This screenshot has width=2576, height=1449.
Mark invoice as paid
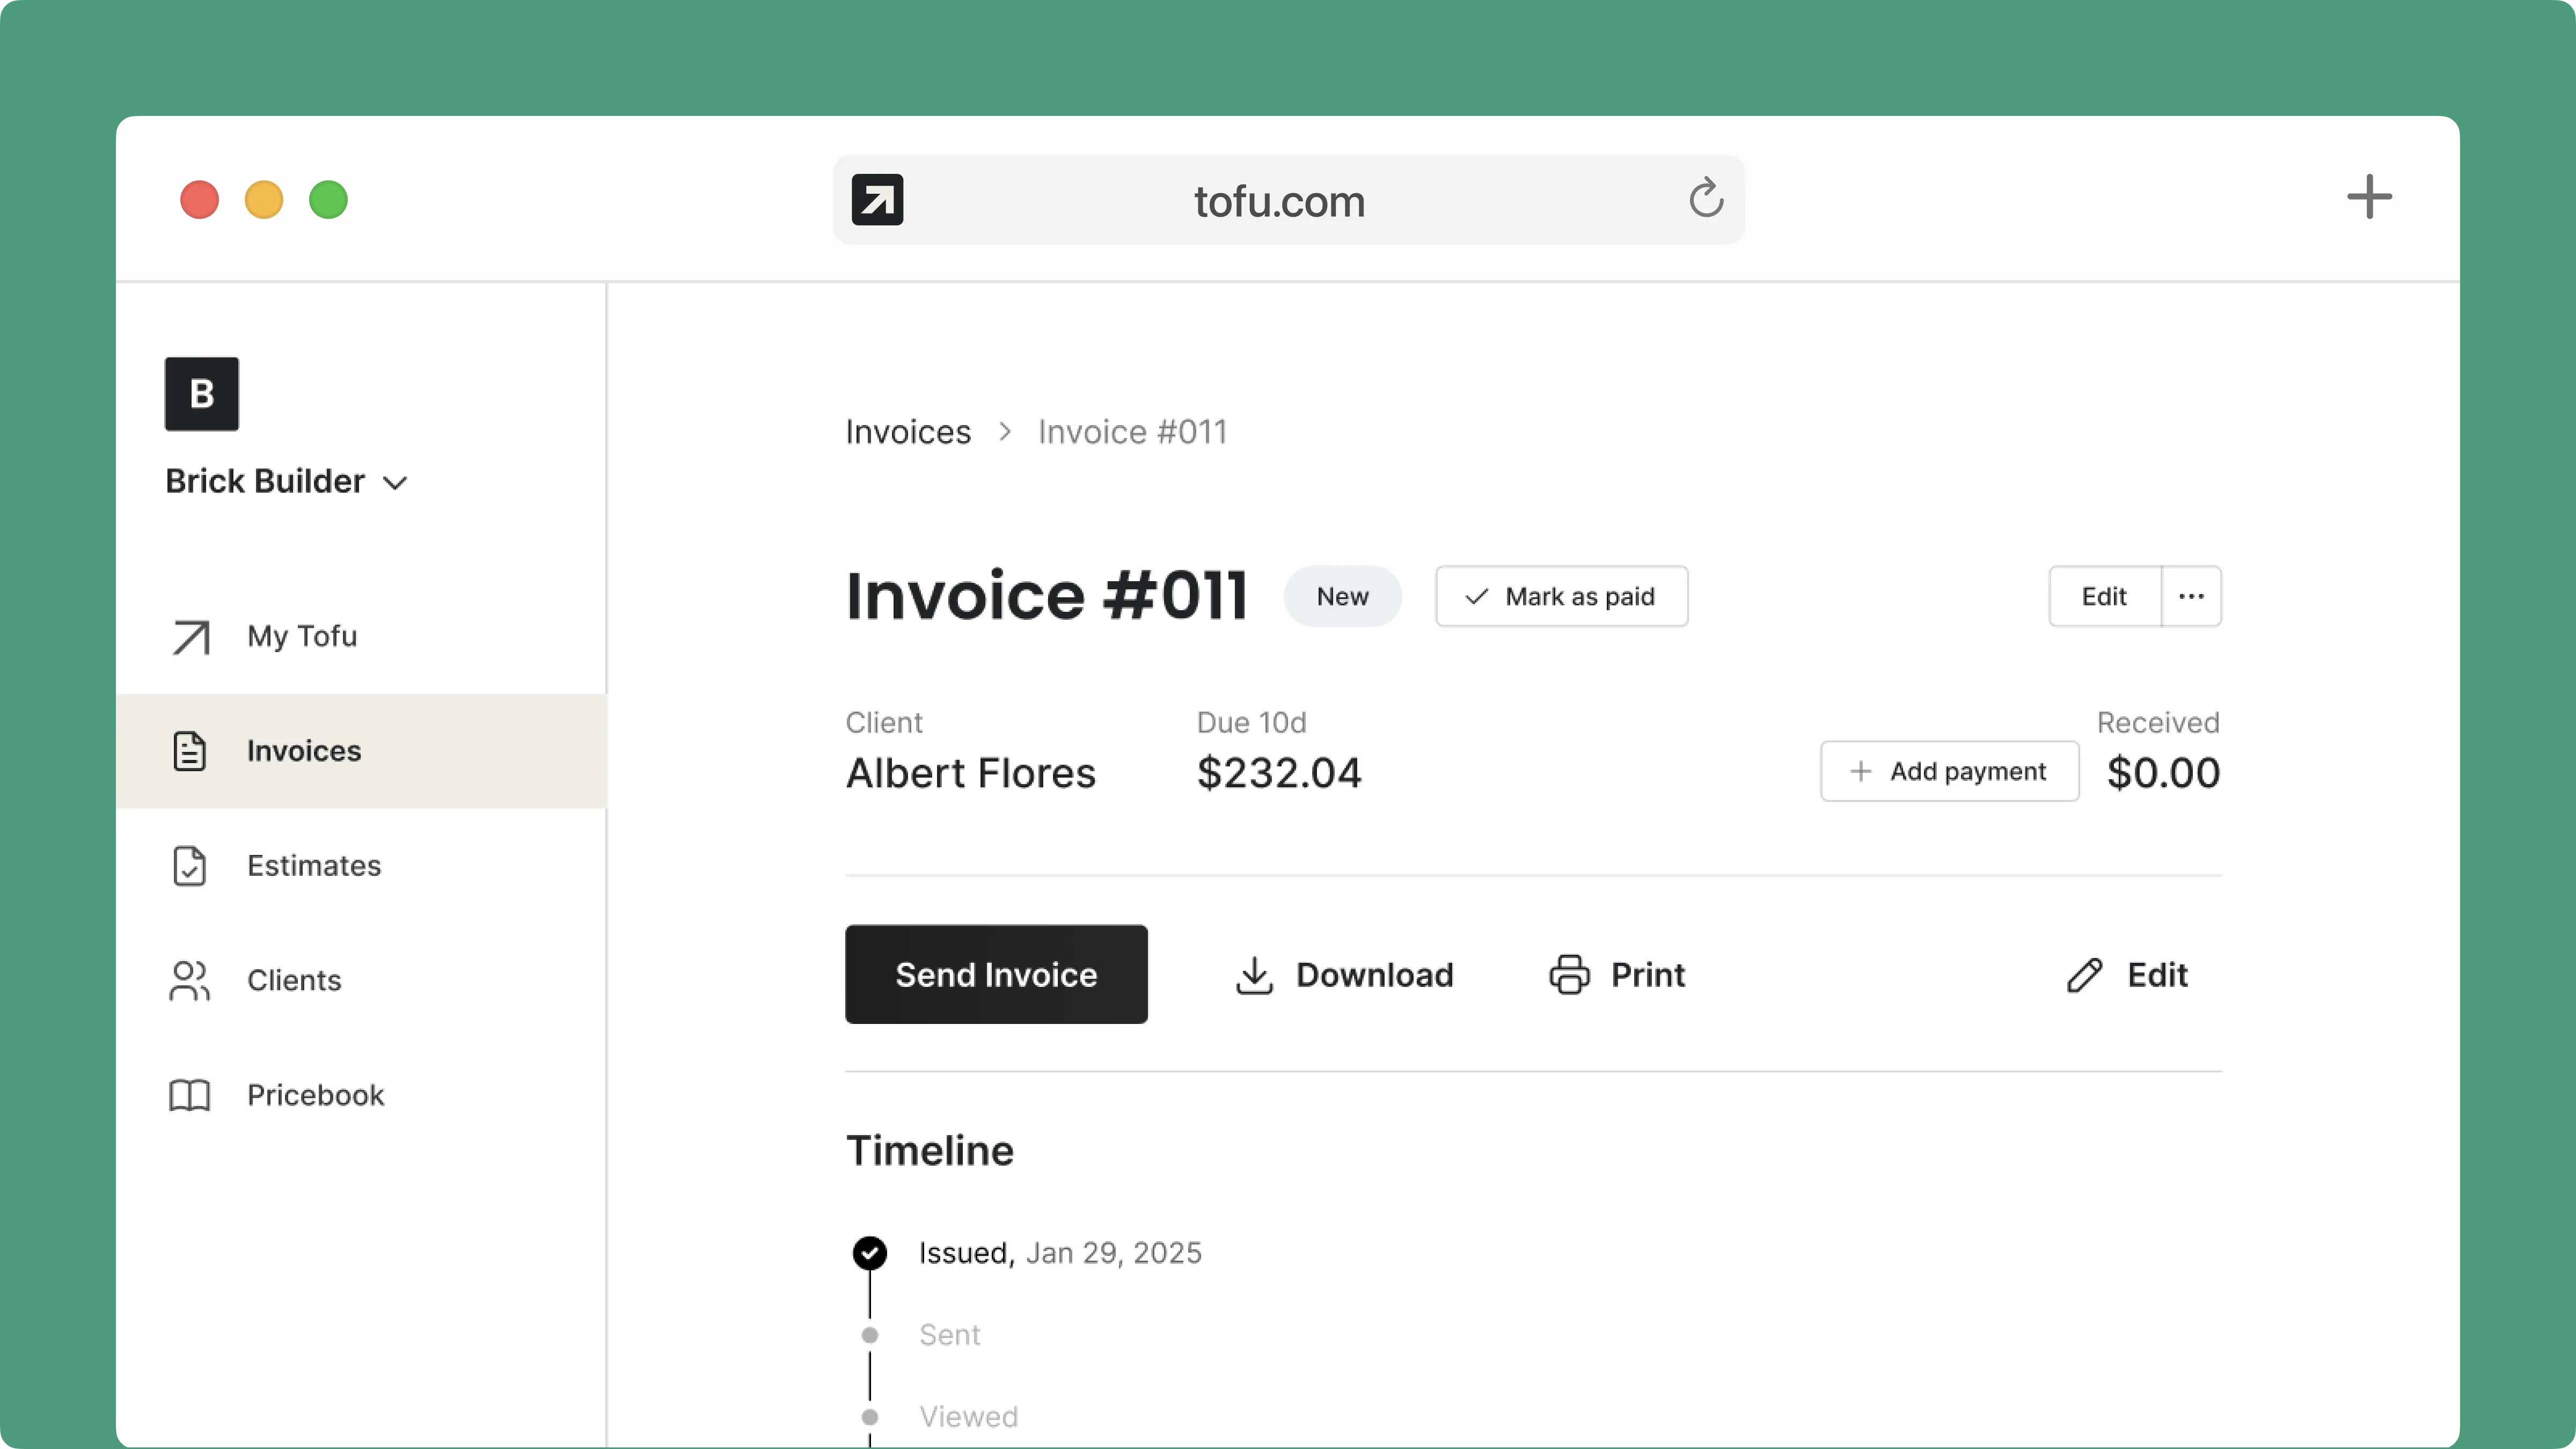pos(1561,596)
